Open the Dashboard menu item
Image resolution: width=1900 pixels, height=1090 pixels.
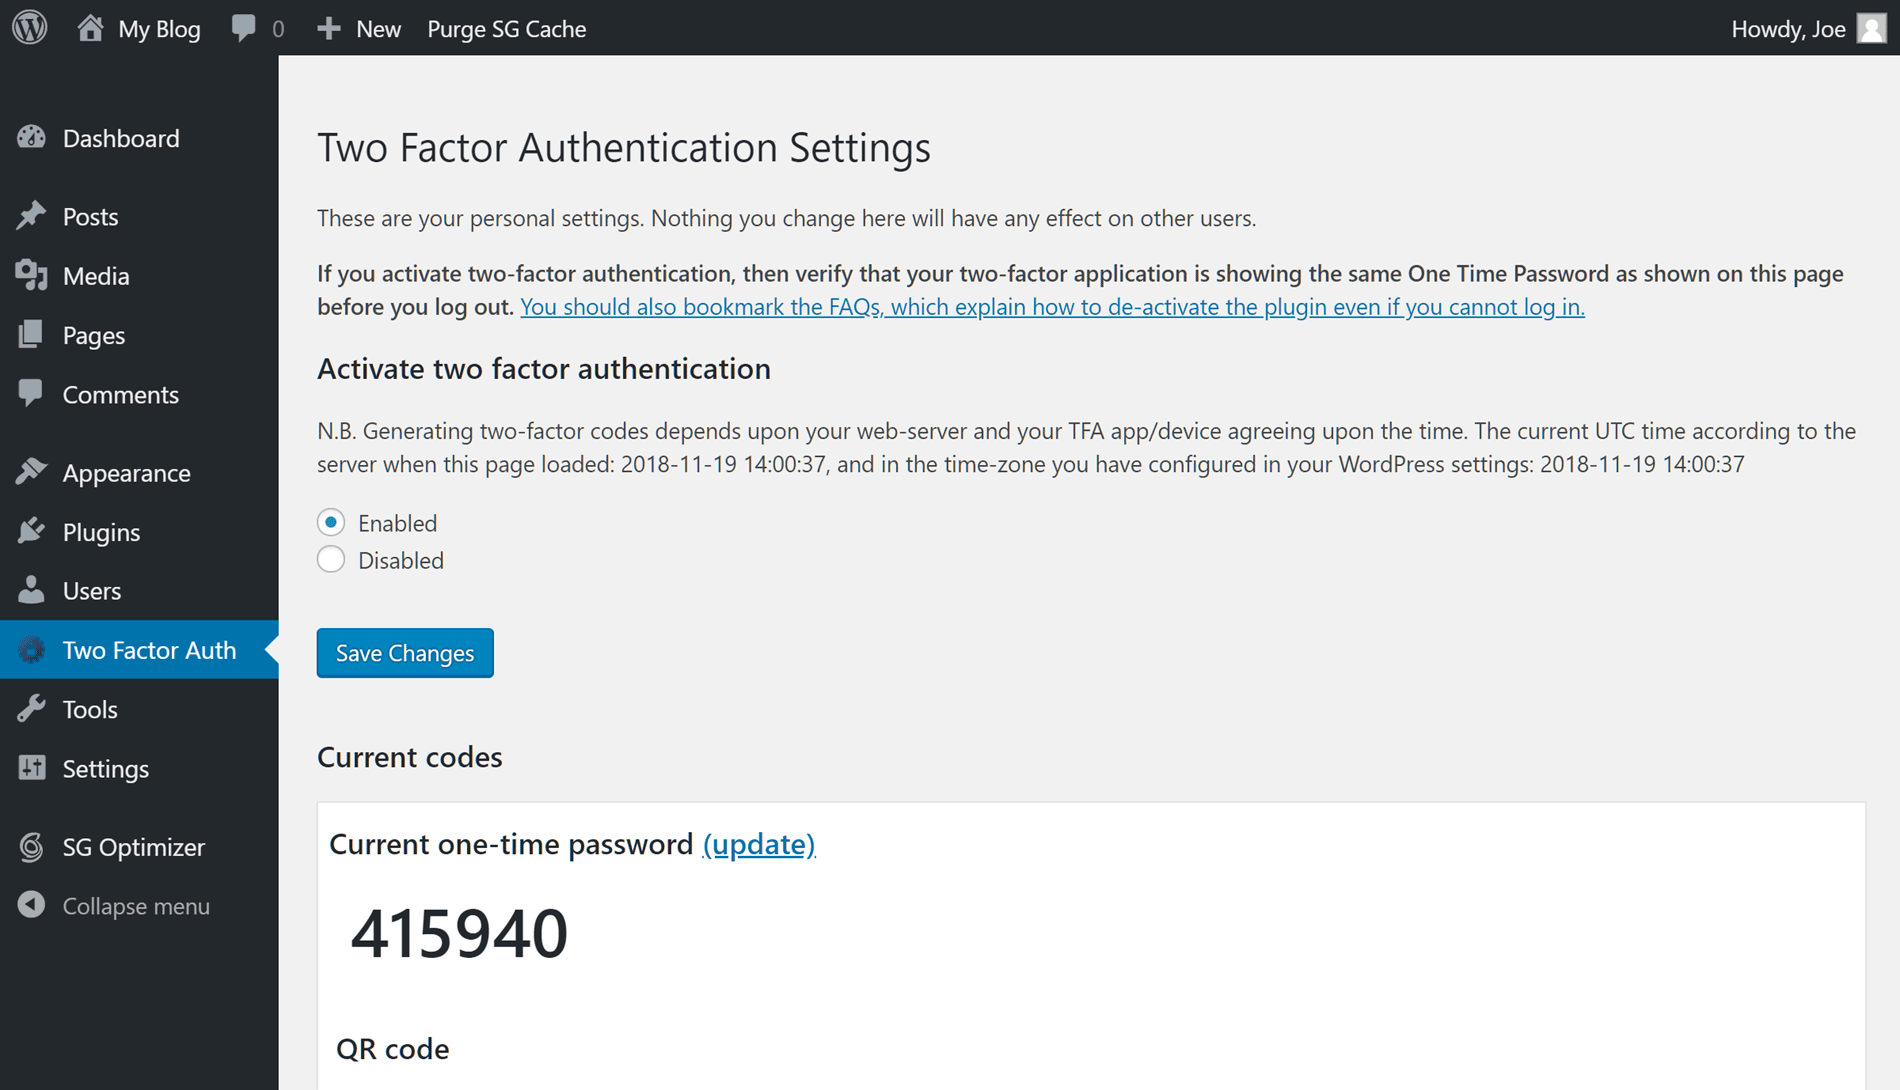pyautogui.click(x=121, y=138)
